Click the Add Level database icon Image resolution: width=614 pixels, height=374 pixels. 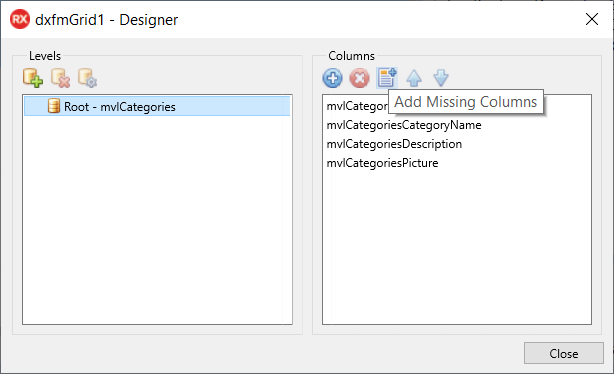[33, 78]
